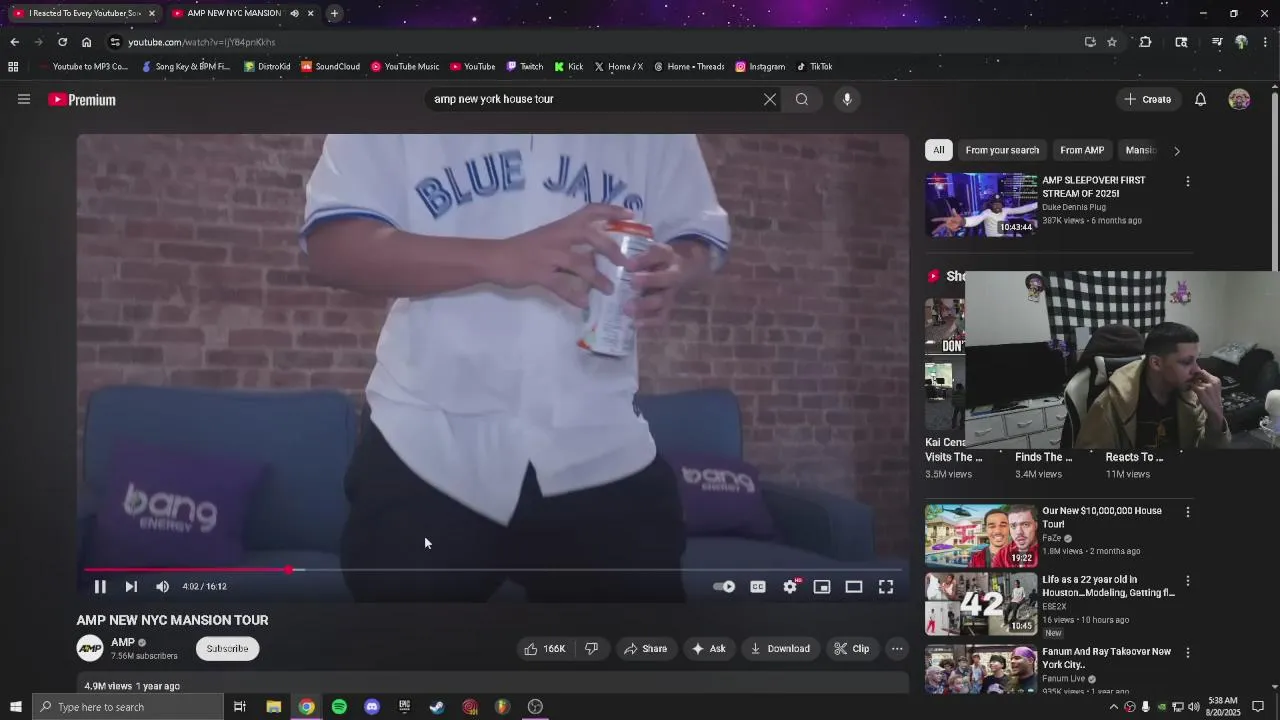
Task: Open the Chrome extensions puzzle icon
Action: tap(1146, 42)
